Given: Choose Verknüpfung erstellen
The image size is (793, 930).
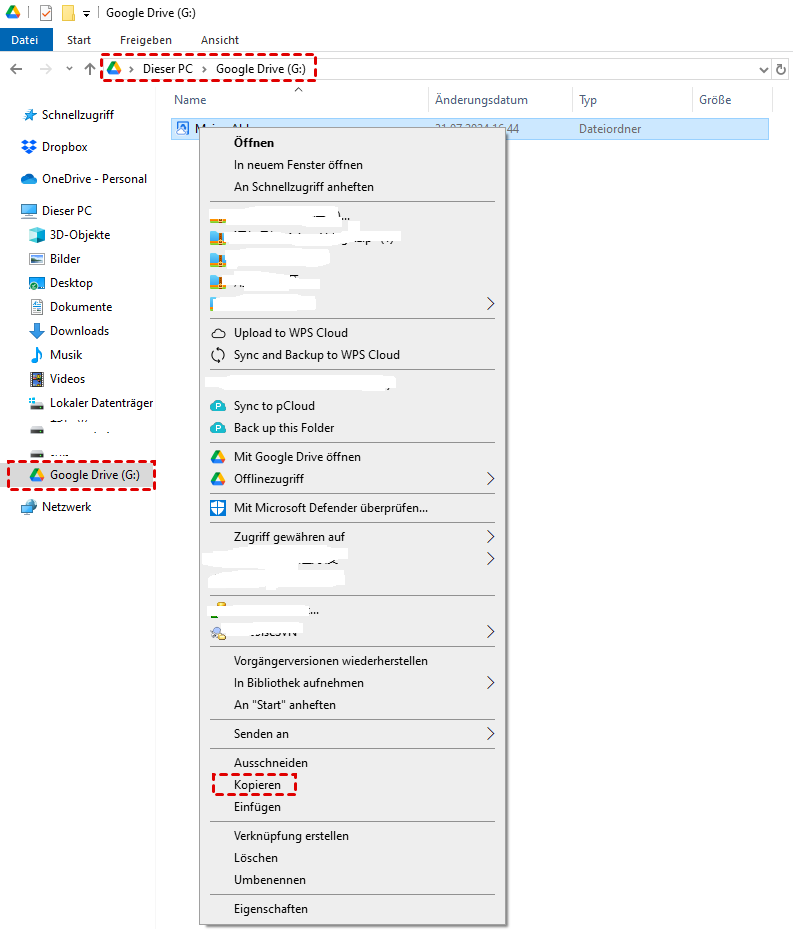Looking at the screenshot, I should click(x=291, y=836).
